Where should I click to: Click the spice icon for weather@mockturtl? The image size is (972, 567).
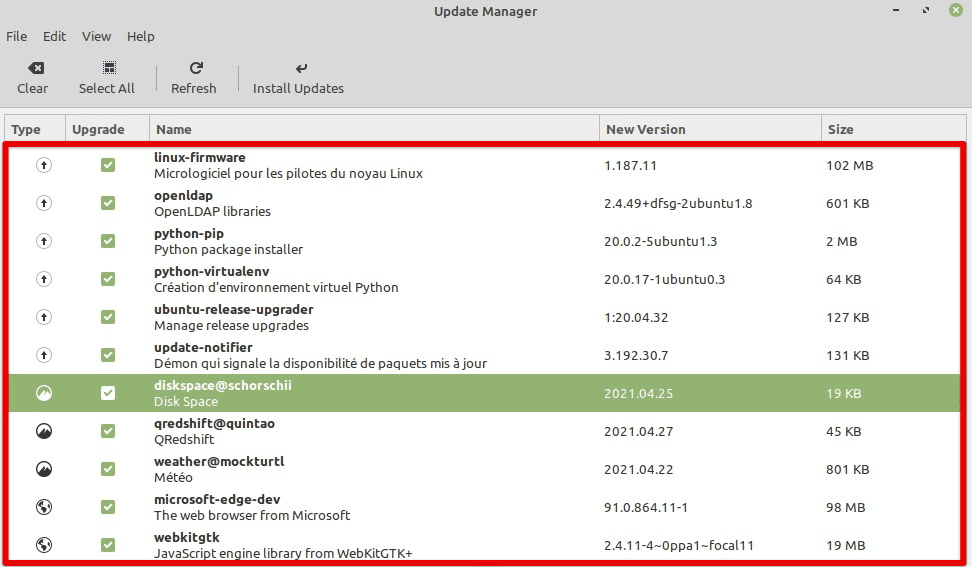(43, 469)
